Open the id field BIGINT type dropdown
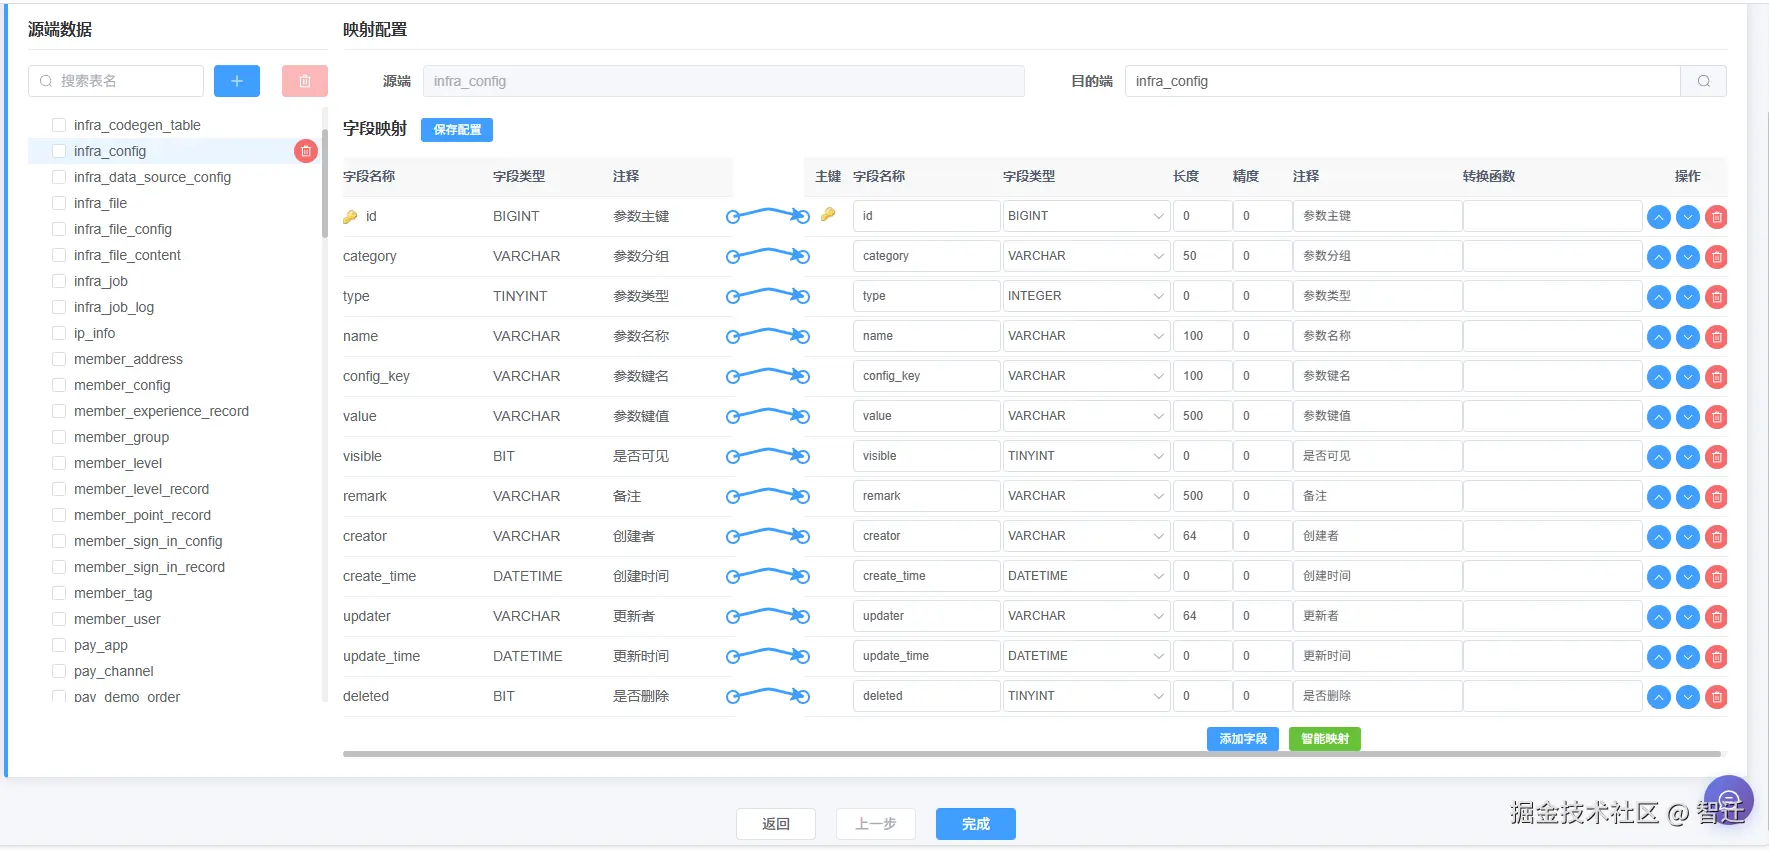Image resolution: width=1769 pixels, height=850 pixels. pos(1086,216)
